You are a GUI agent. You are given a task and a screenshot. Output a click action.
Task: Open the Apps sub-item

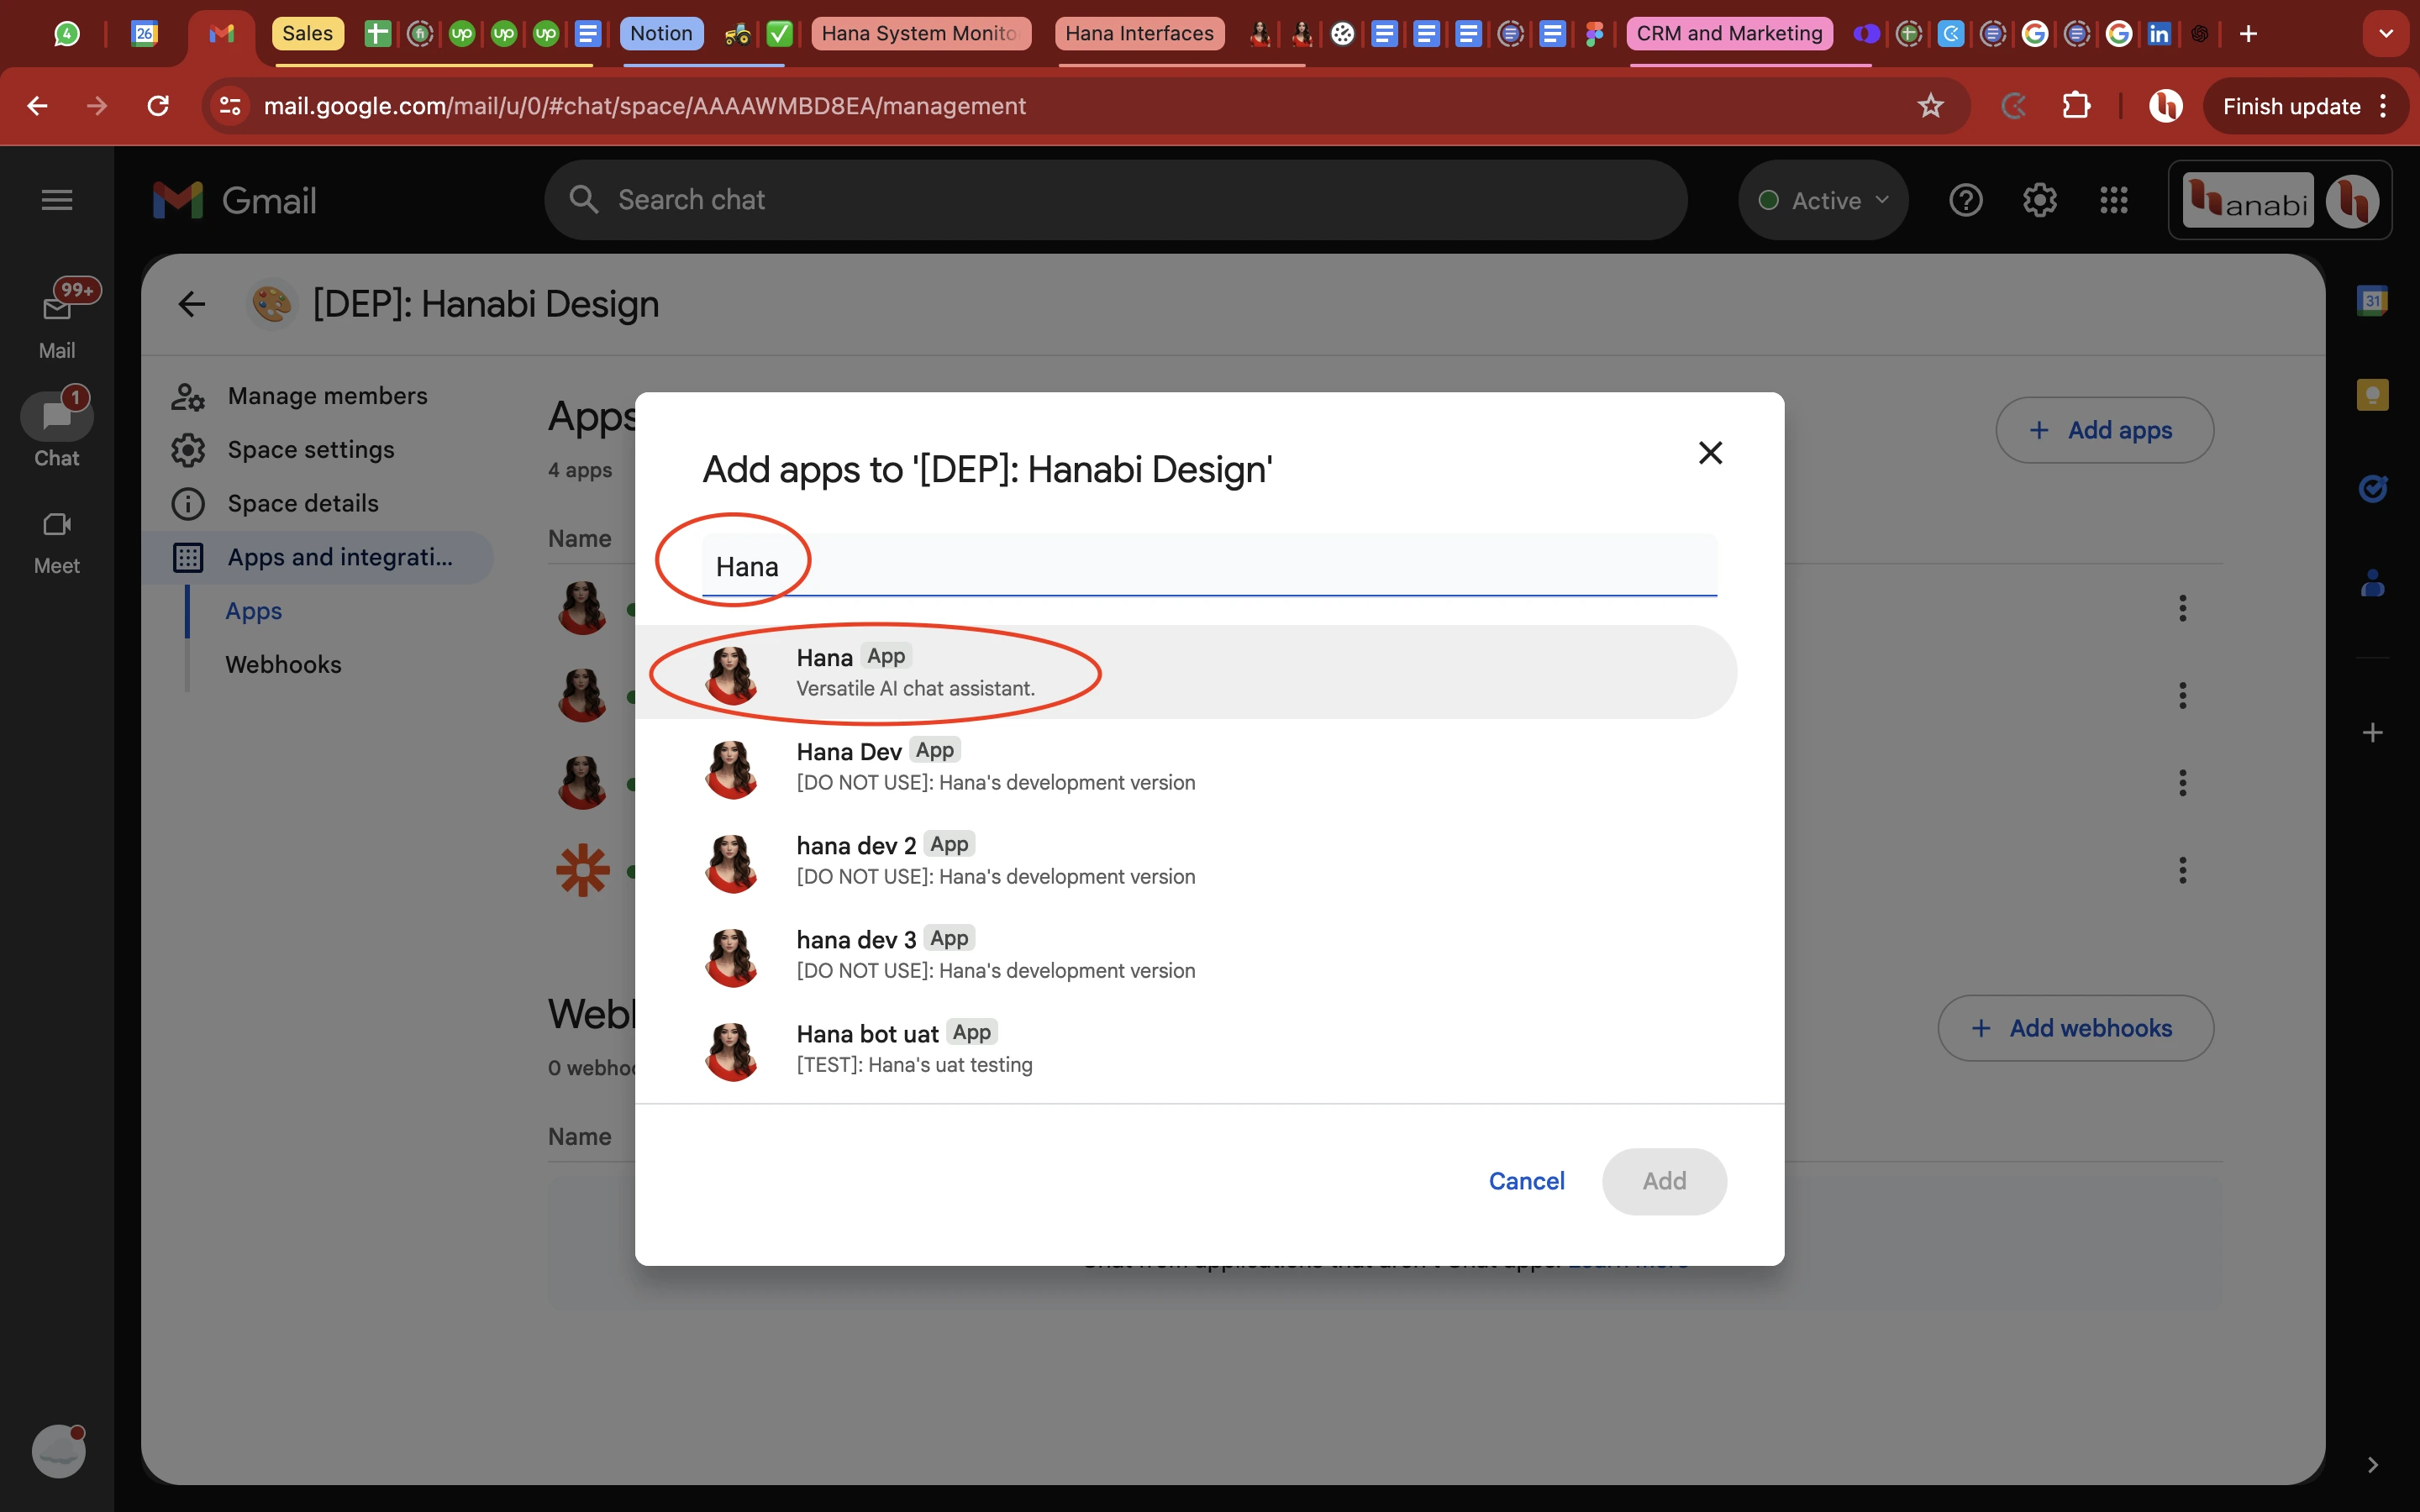pos(254,611)
